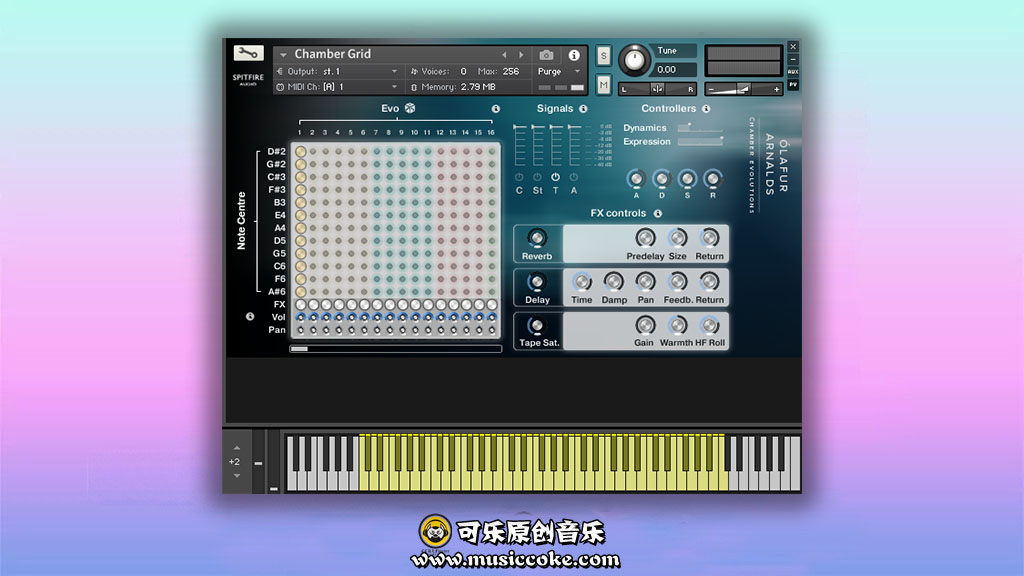The width and height of the screenshot is (1024, 576).
Task: Select Evo 1 pin on D#2 row
Action: (300, 152)
